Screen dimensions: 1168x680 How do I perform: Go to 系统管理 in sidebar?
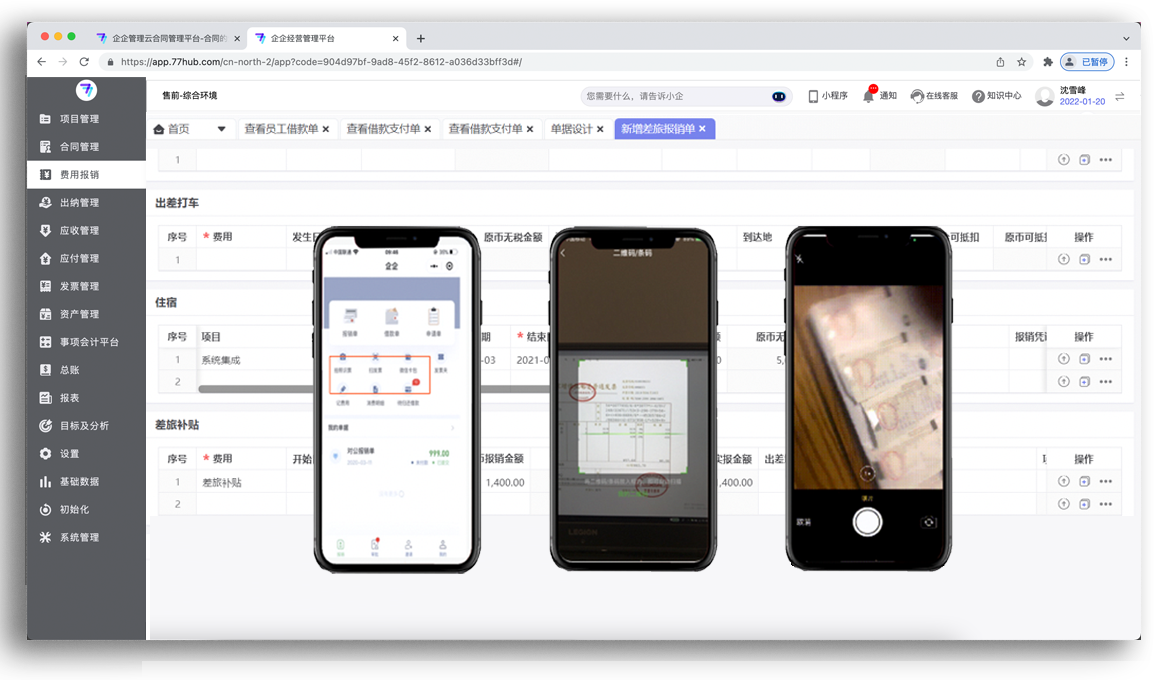[x=78, y=537]
